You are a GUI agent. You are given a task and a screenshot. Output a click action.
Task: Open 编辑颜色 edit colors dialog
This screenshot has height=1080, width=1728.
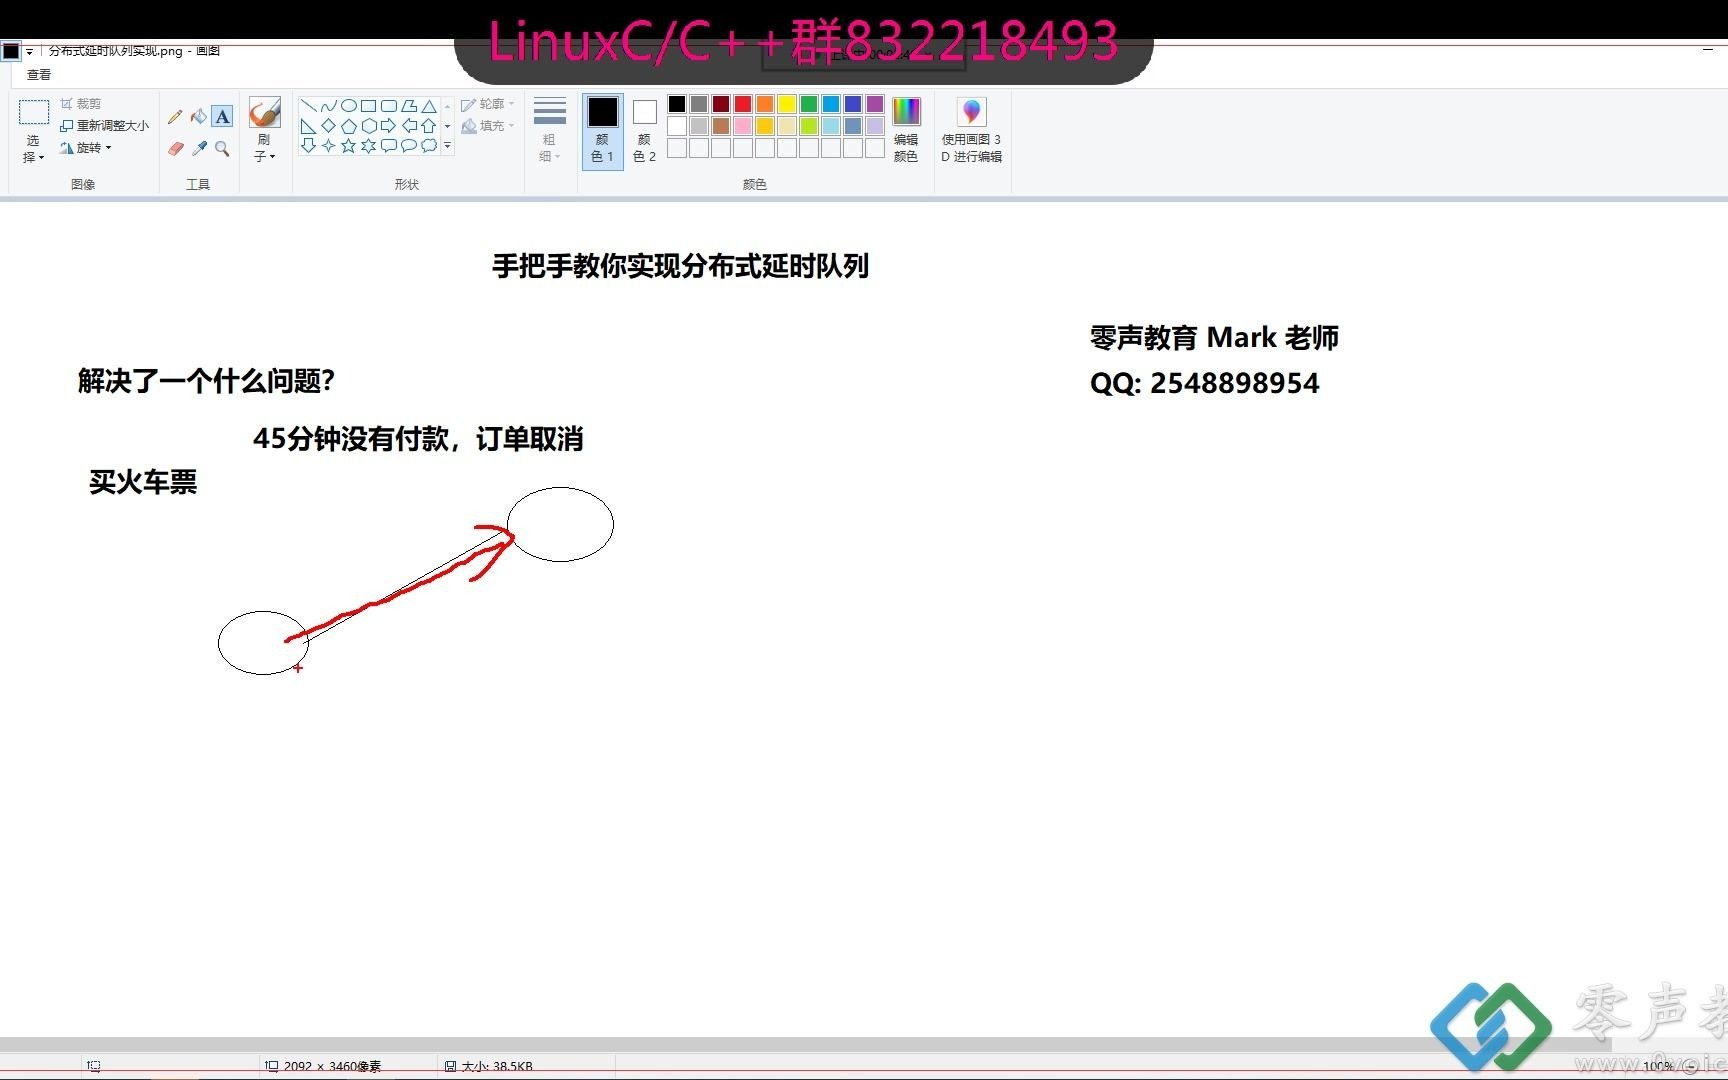point(906,130)
